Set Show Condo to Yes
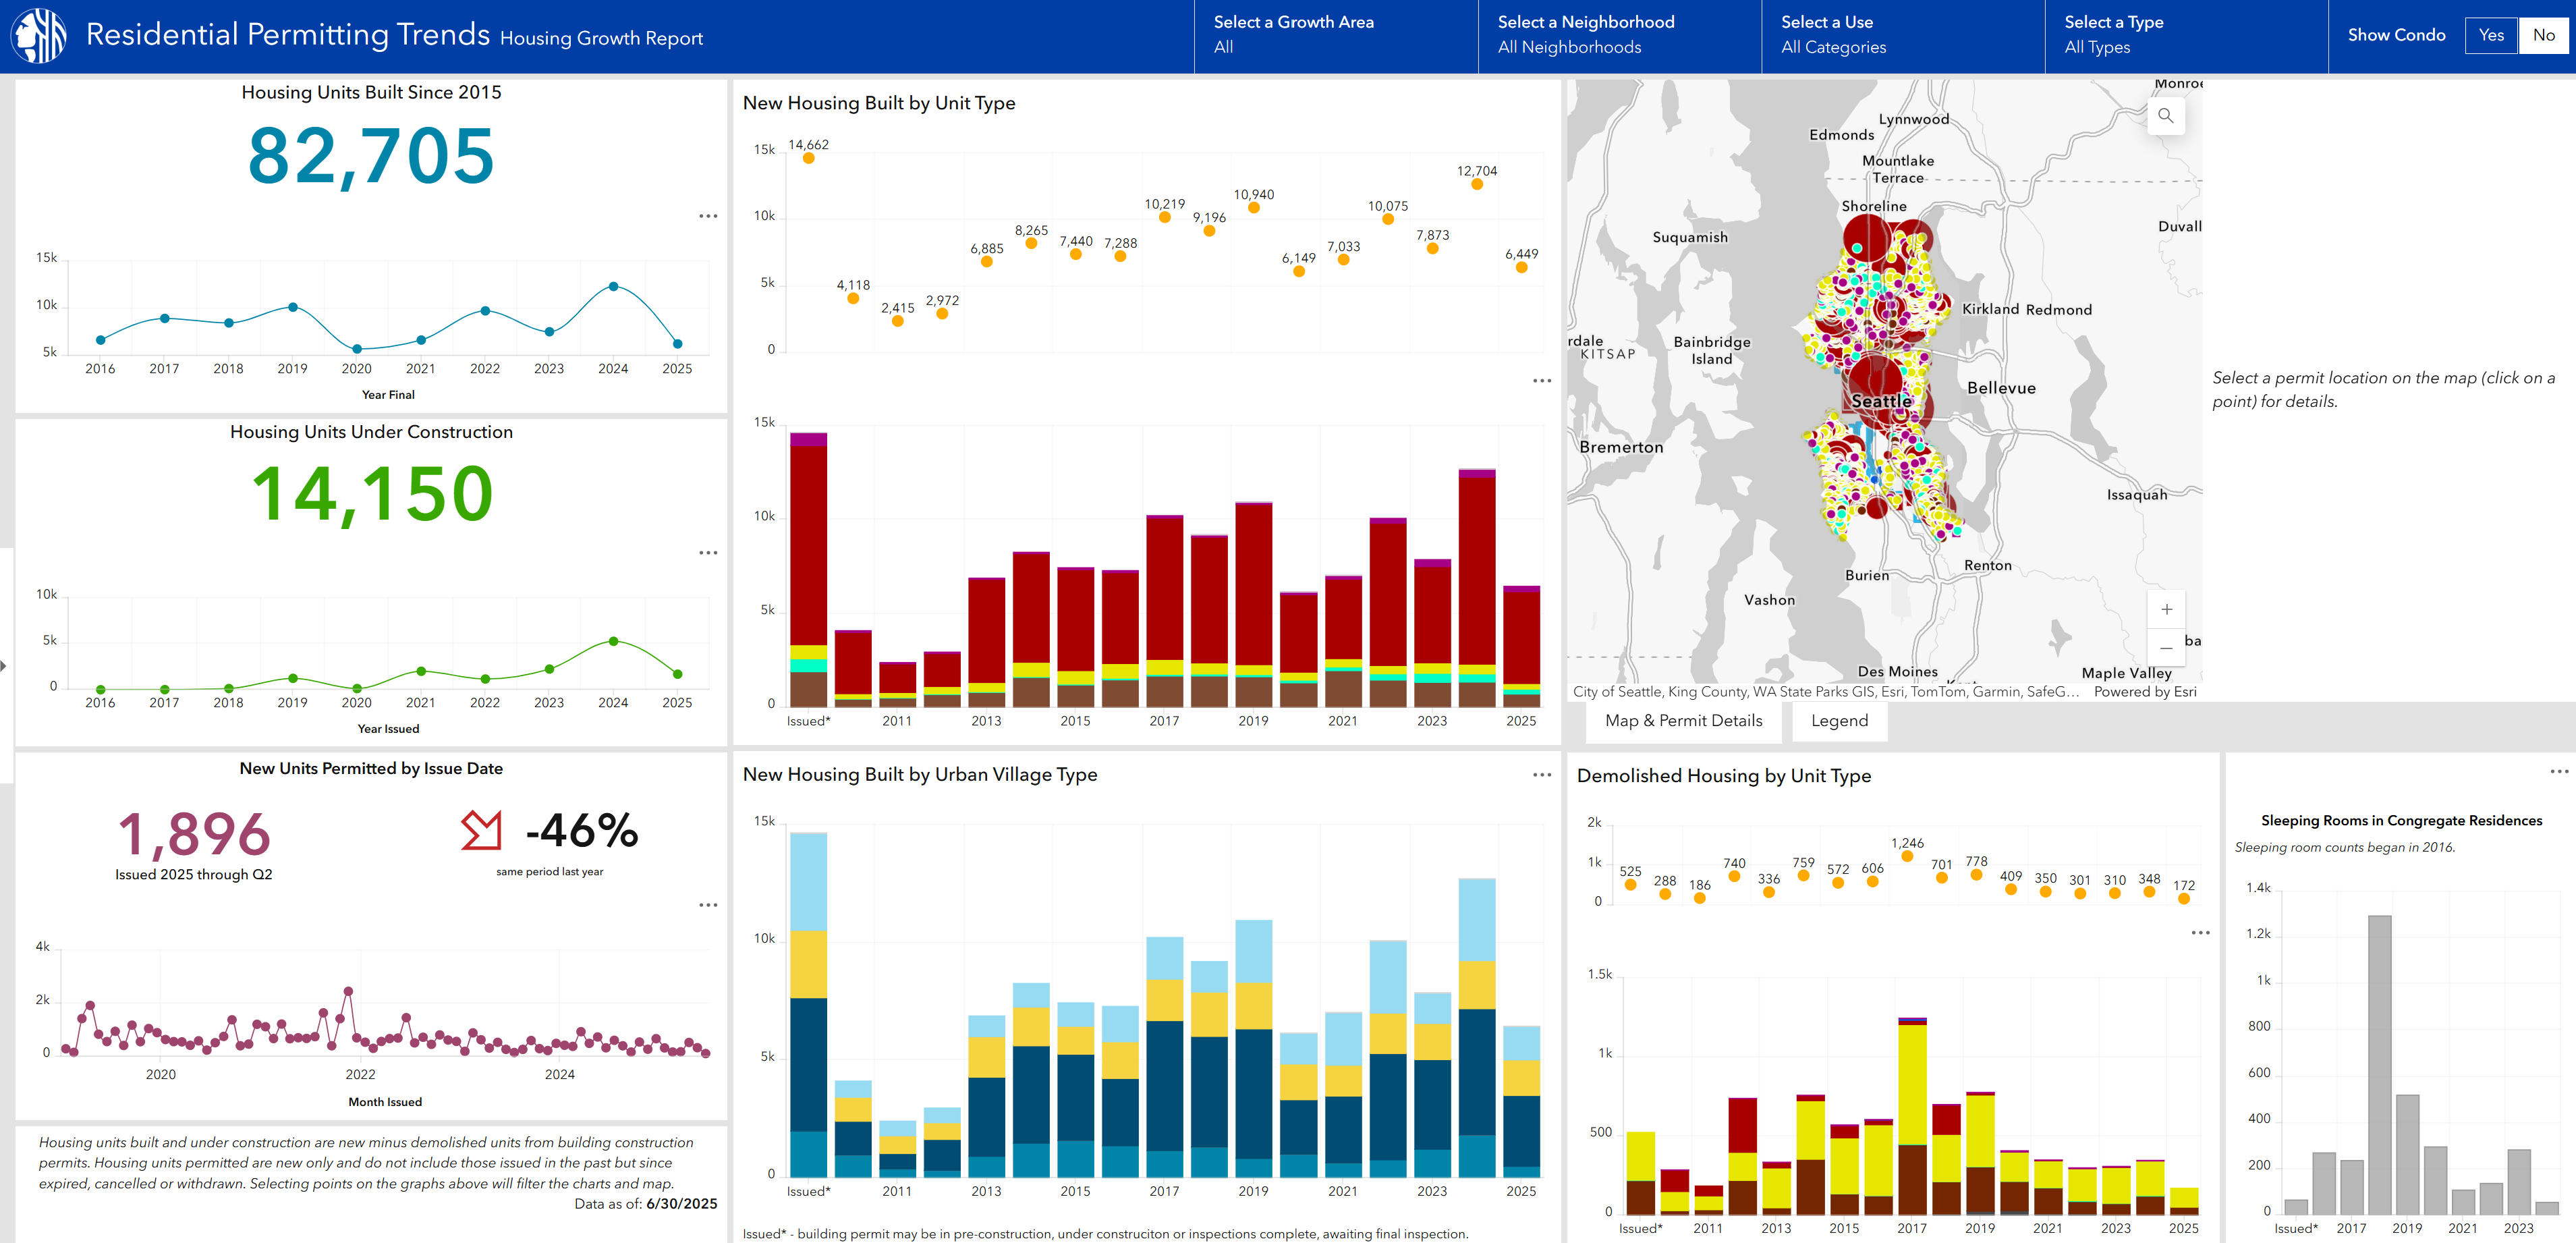Screen dimensions: 2576x1243 (2491, 35)
